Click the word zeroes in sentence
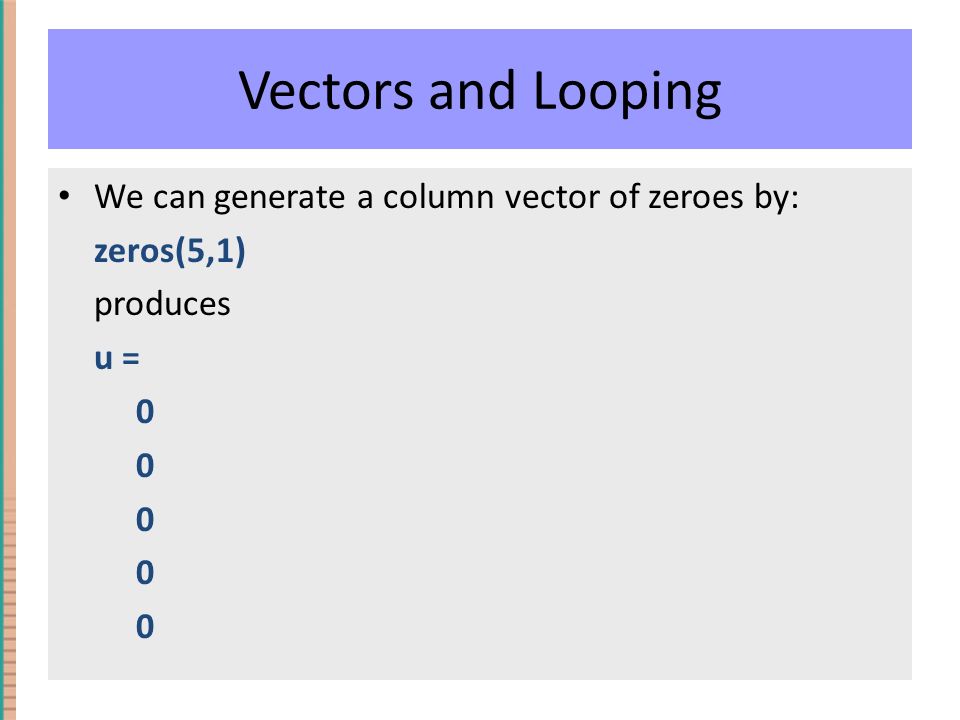 pyautogui.click(x=696, y=197)
